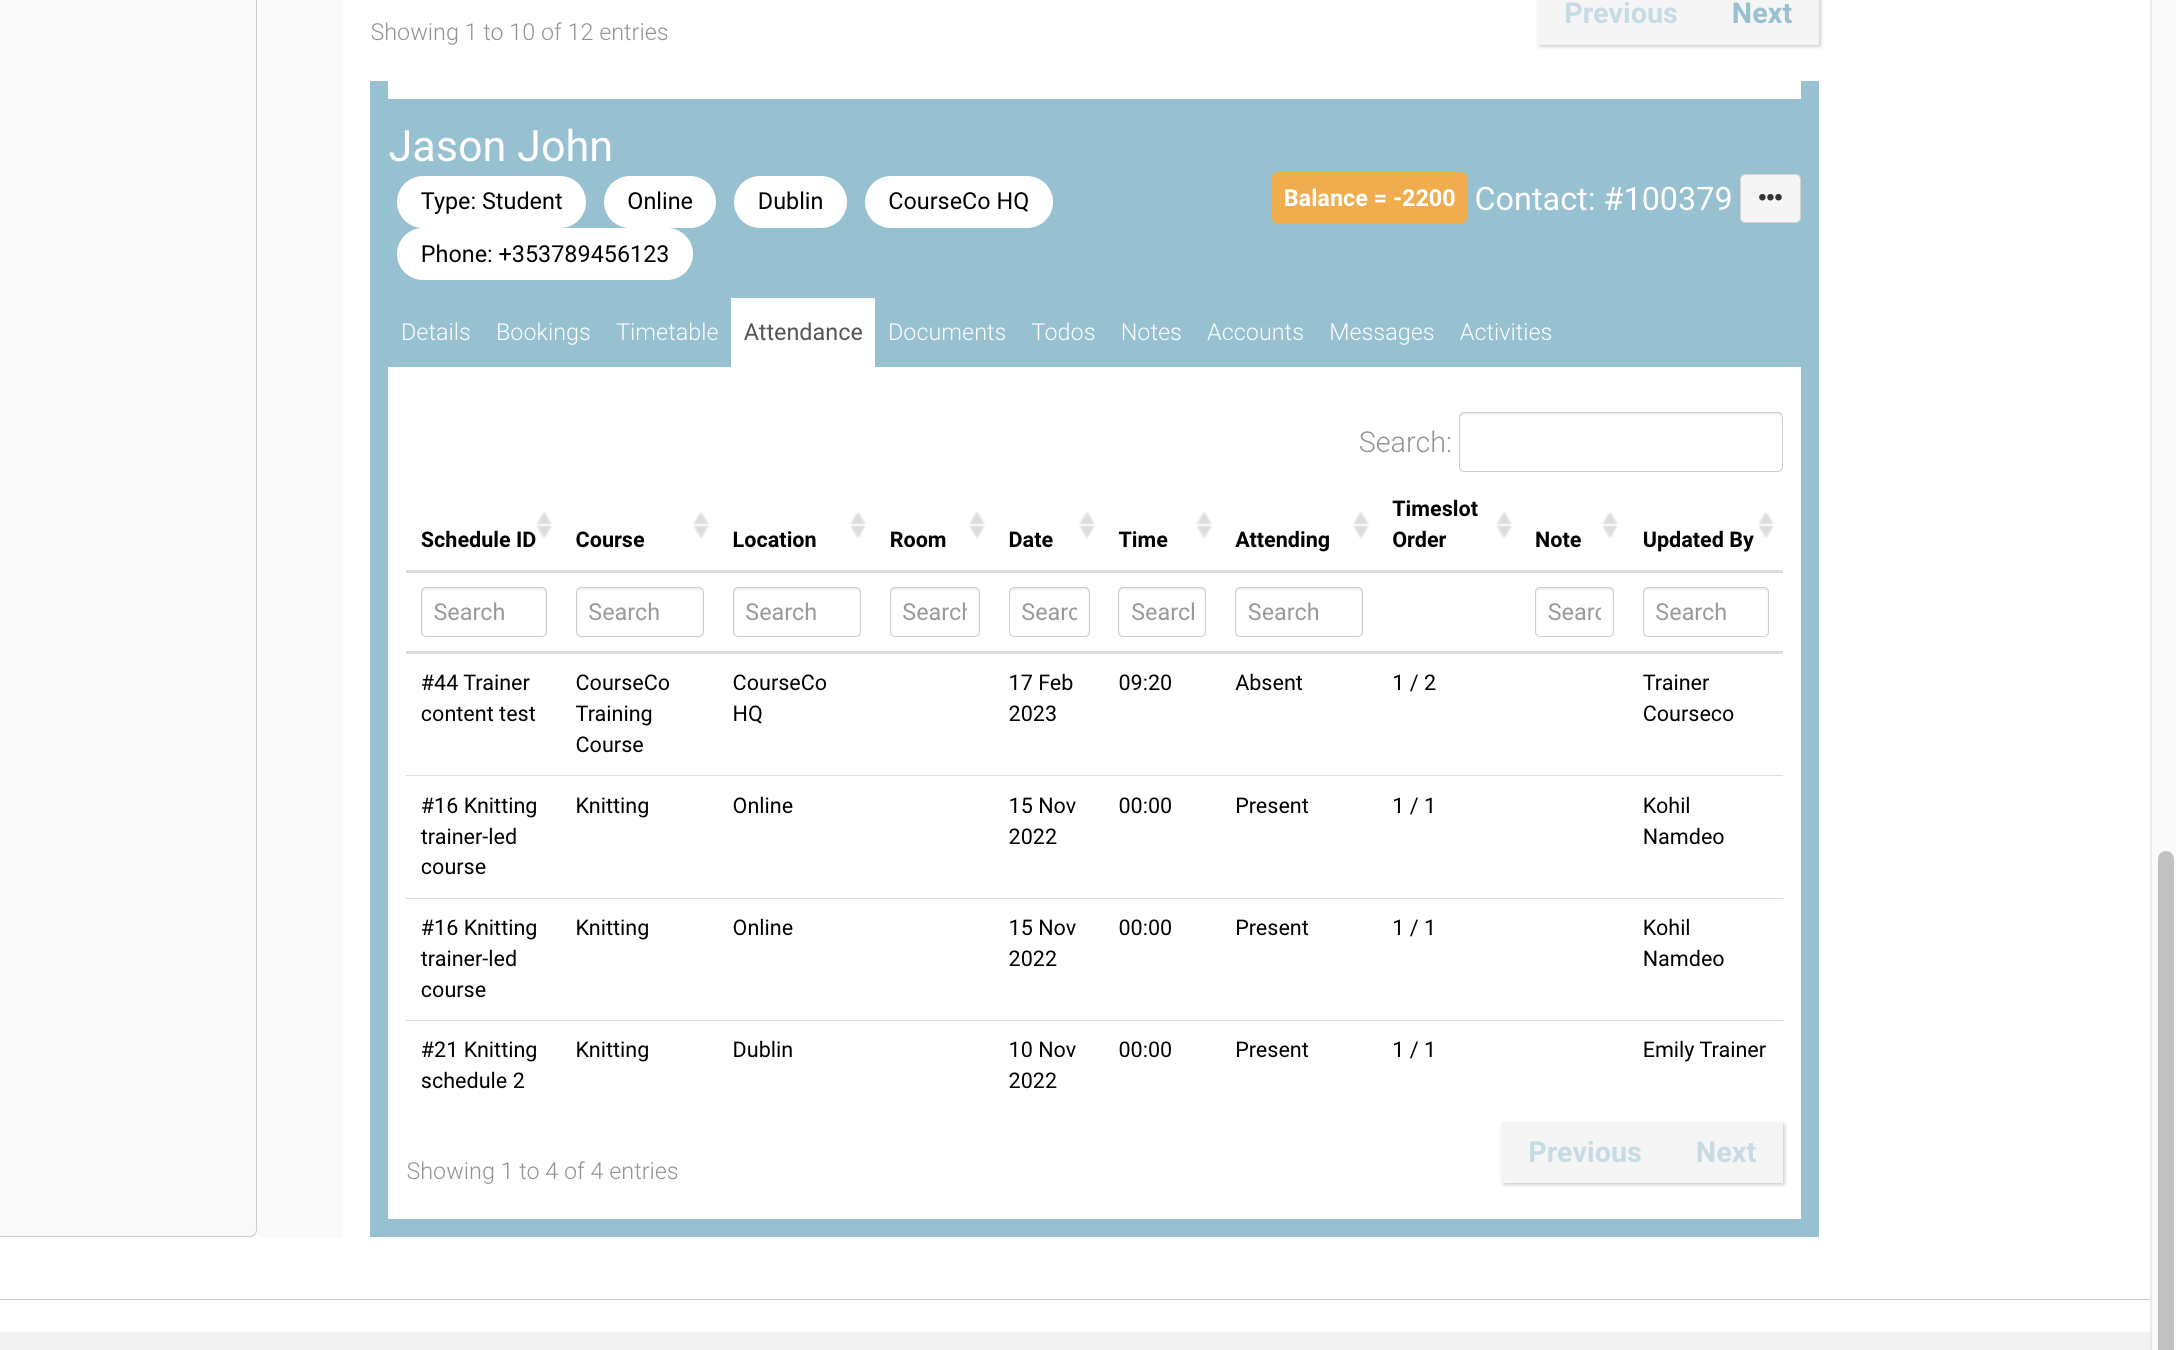Switch to the Timetable tab
This screenshot has height=1350, width=2176.
pyautogui.click(x=666, y=332)
